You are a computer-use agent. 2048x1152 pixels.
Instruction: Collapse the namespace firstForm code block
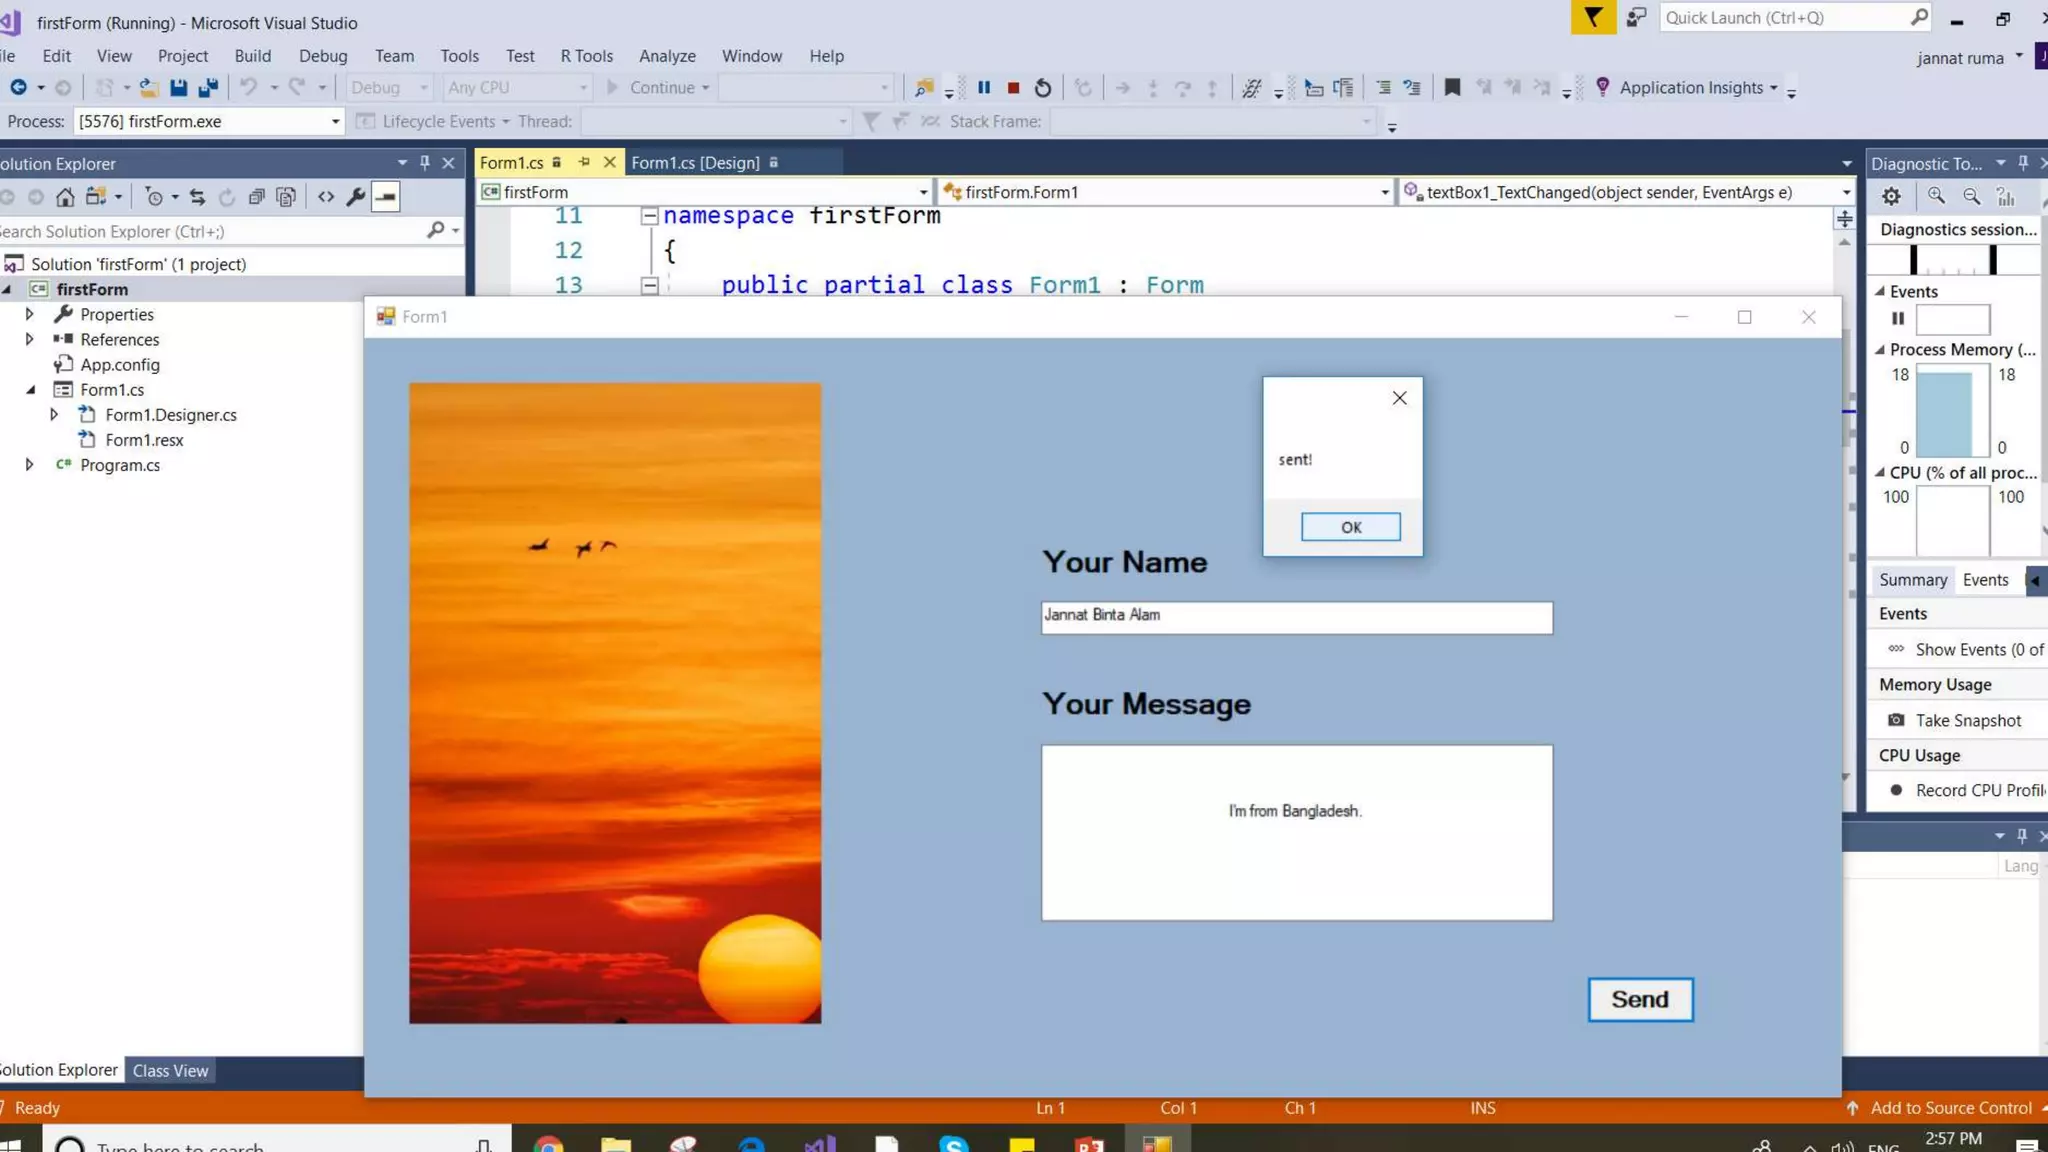(649, 216)
